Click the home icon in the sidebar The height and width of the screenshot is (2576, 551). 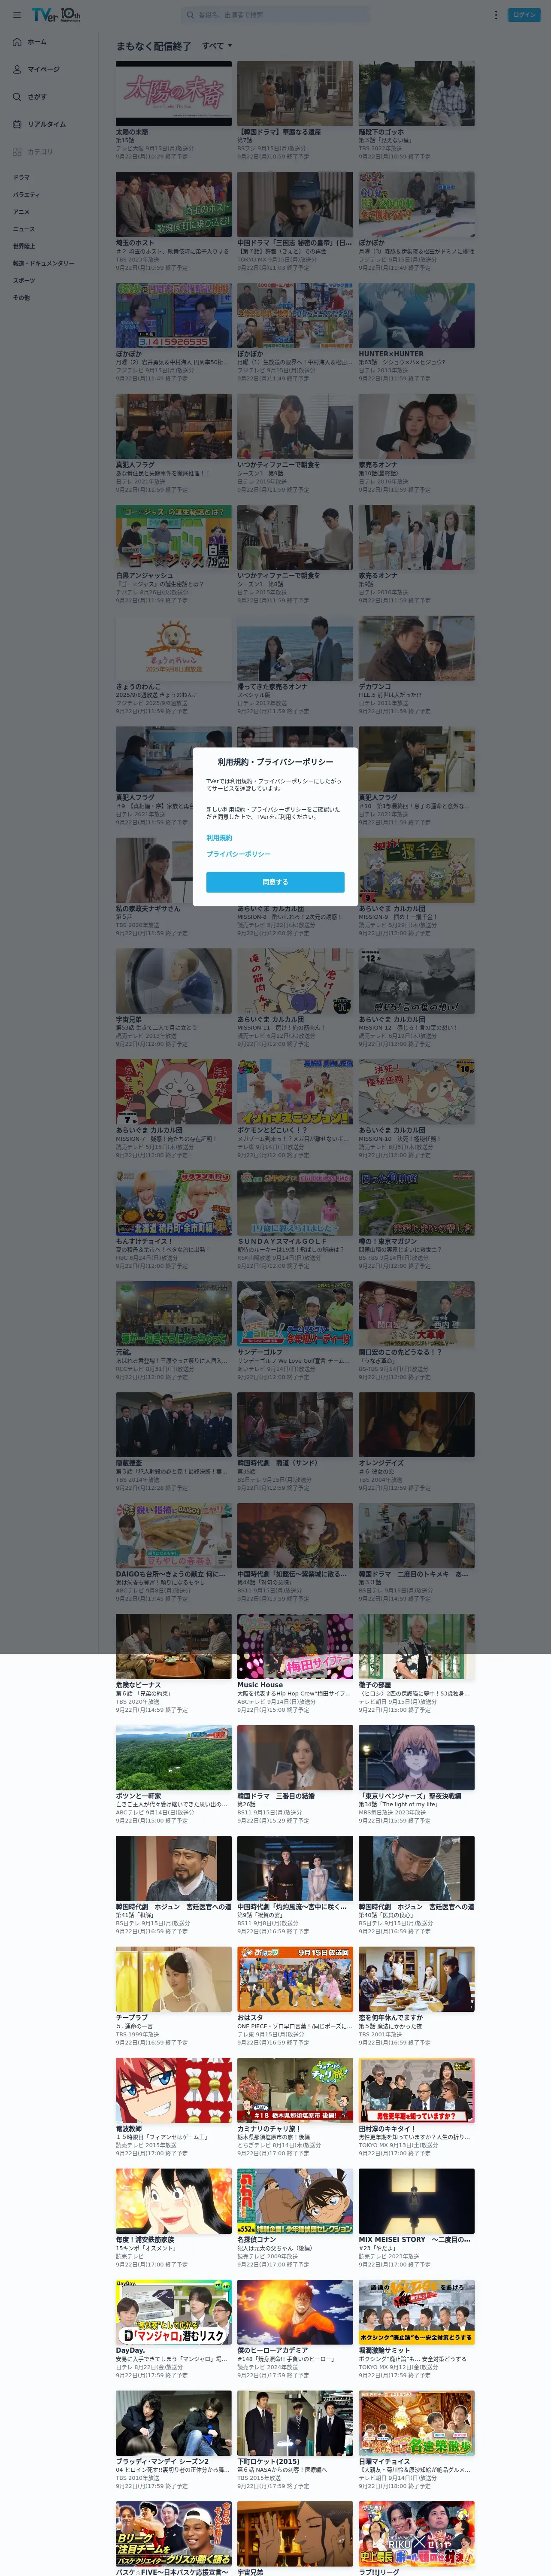[17, 42]
